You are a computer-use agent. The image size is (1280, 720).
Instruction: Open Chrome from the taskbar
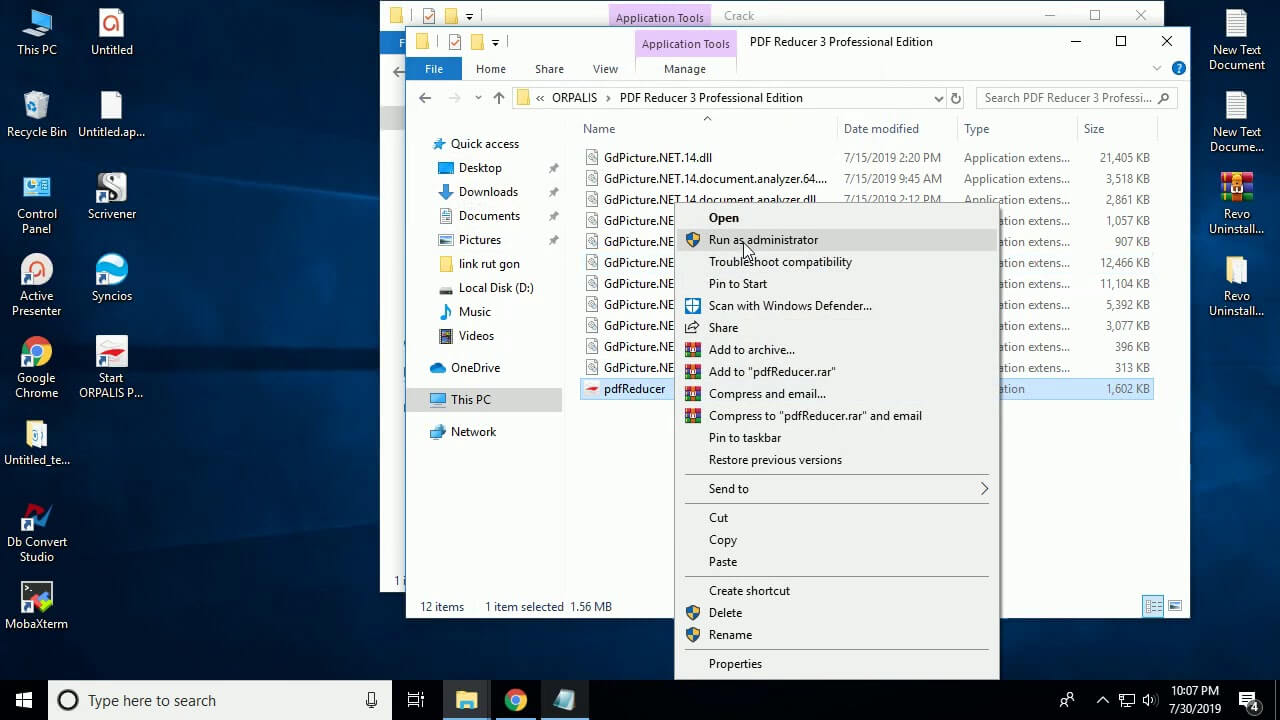515,700
